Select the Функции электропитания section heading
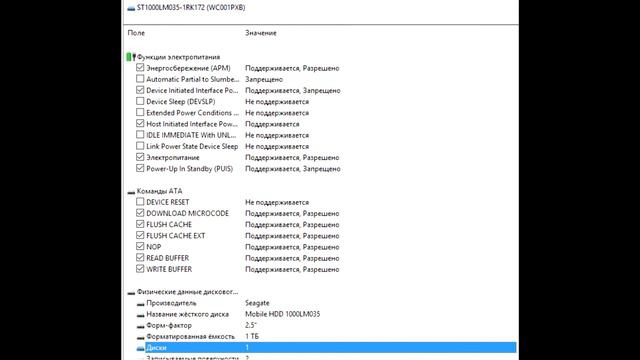 pos(178,57)
